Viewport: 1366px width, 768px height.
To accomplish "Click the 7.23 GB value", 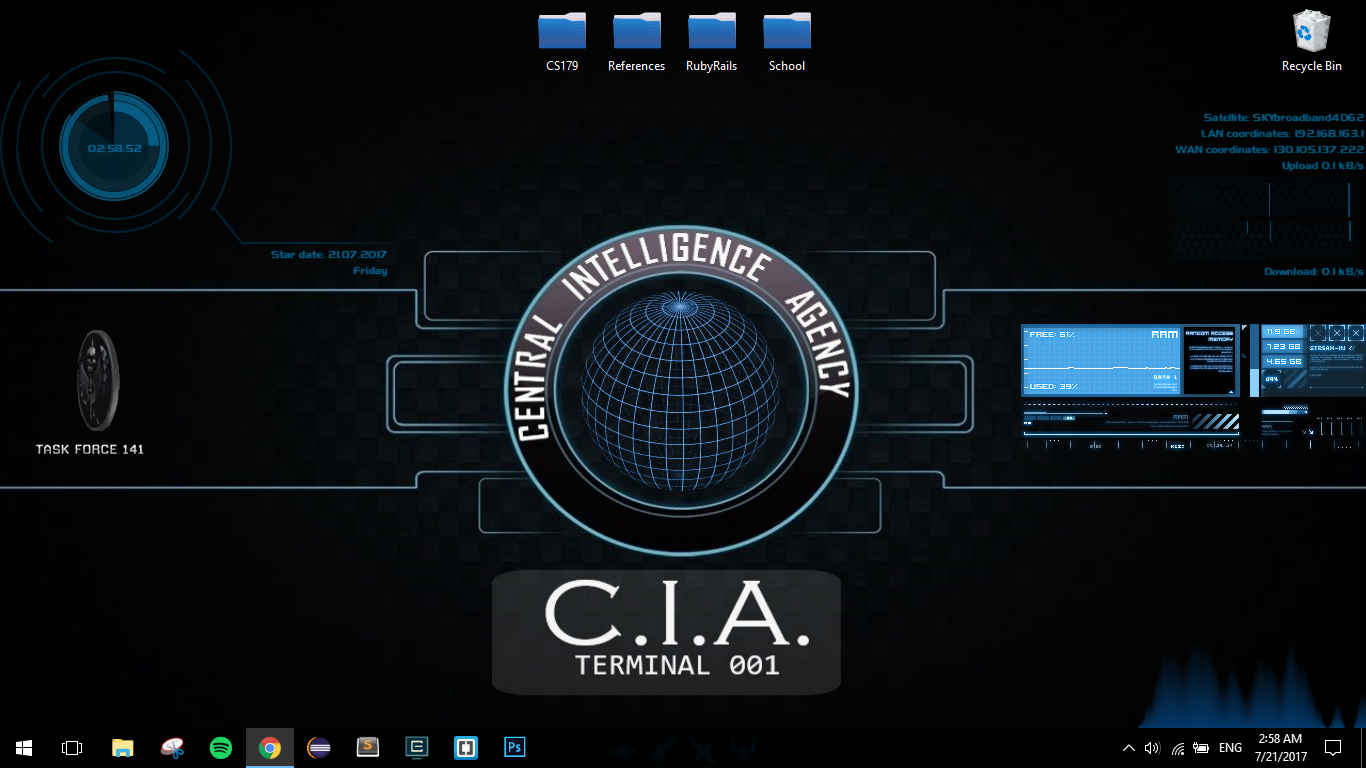I will (x=1282, y=347).
